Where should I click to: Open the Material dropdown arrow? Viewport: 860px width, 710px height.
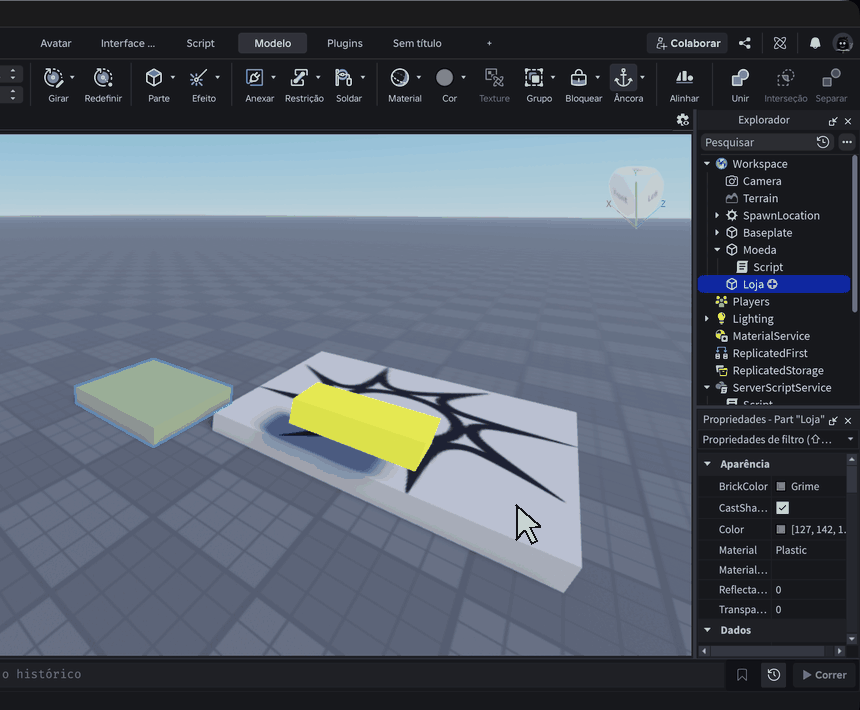[x=419, y=78]
